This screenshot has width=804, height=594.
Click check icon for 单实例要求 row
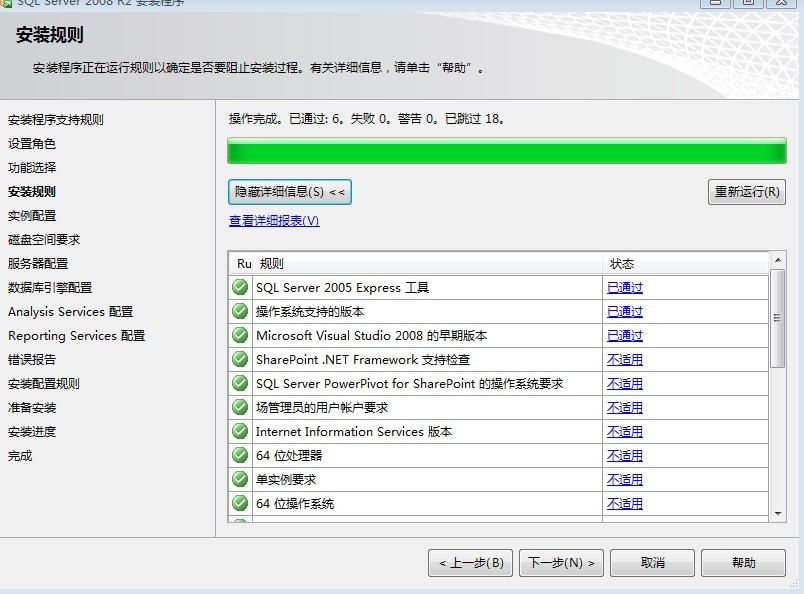pyautogui.click(x=240, y=479)
